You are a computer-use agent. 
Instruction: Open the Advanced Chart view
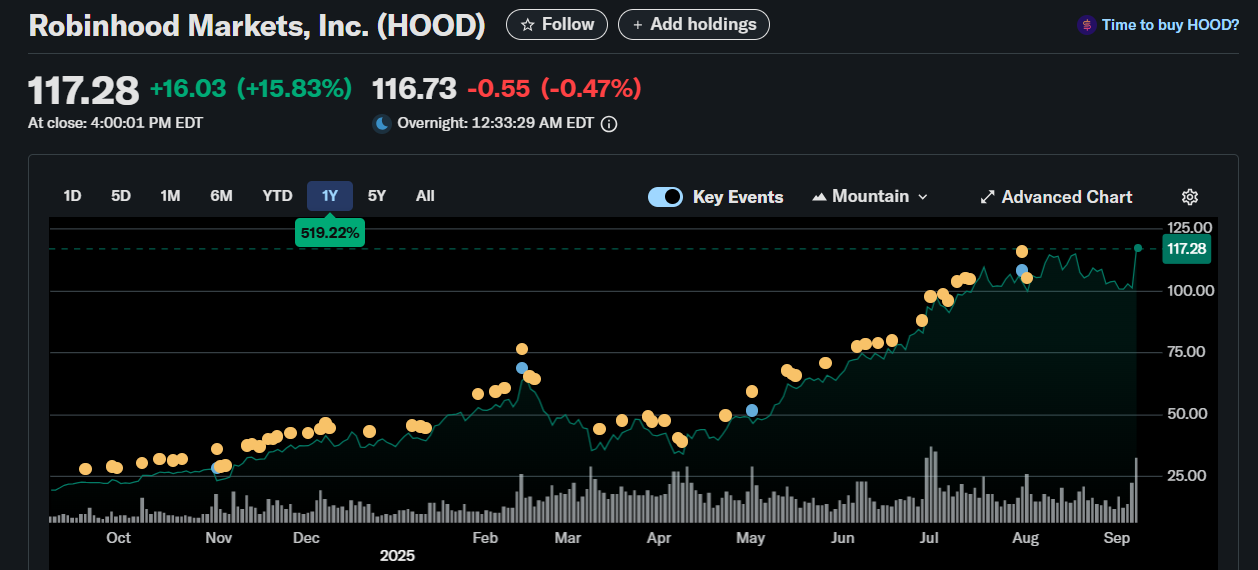pos(1056,197)
